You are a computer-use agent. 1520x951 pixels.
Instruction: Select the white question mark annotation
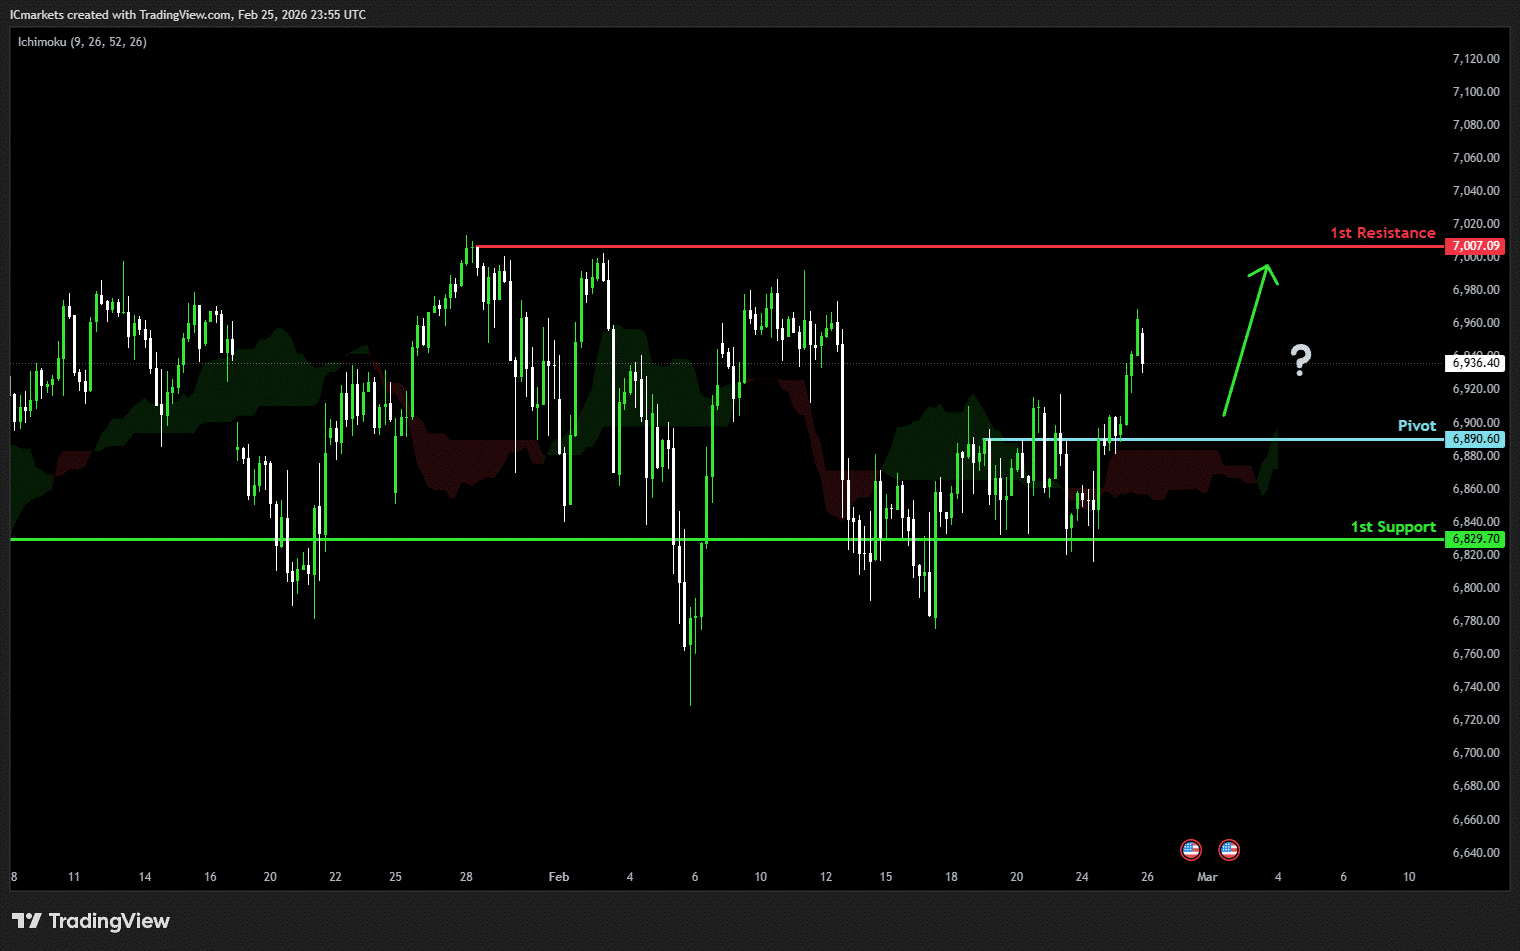coord(1300,359)
